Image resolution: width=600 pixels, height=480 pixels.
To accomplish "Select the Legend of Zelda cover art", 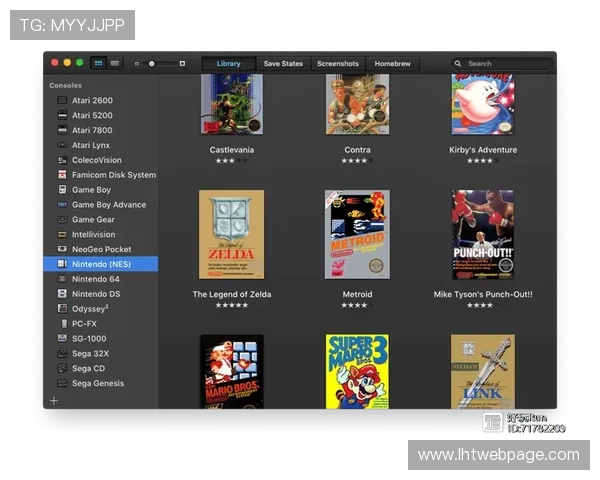I will [x=231, y=235].
